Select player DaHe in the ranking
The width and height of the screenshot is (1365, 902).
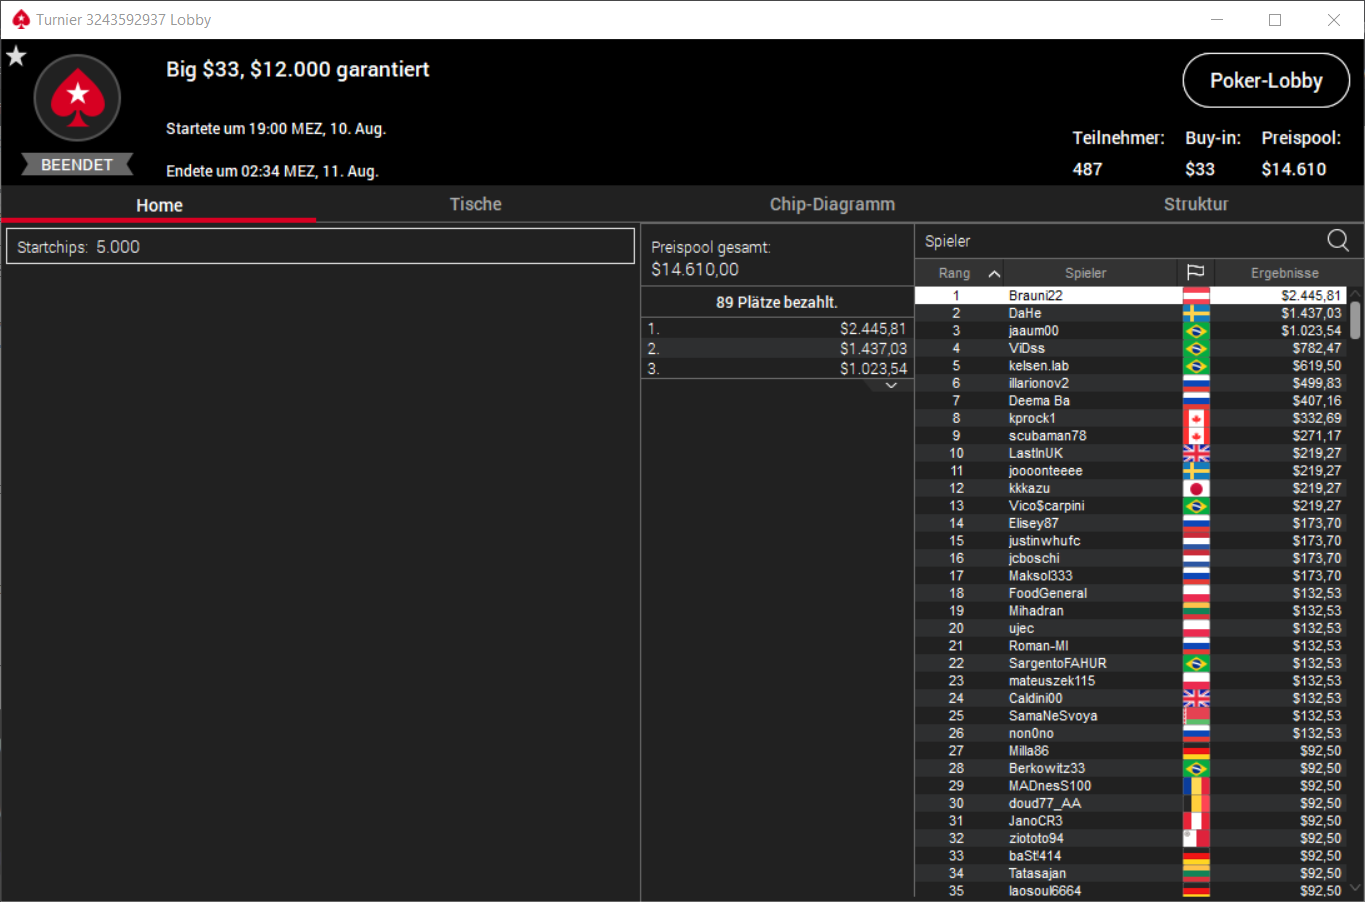click(x=1131, y=313)
